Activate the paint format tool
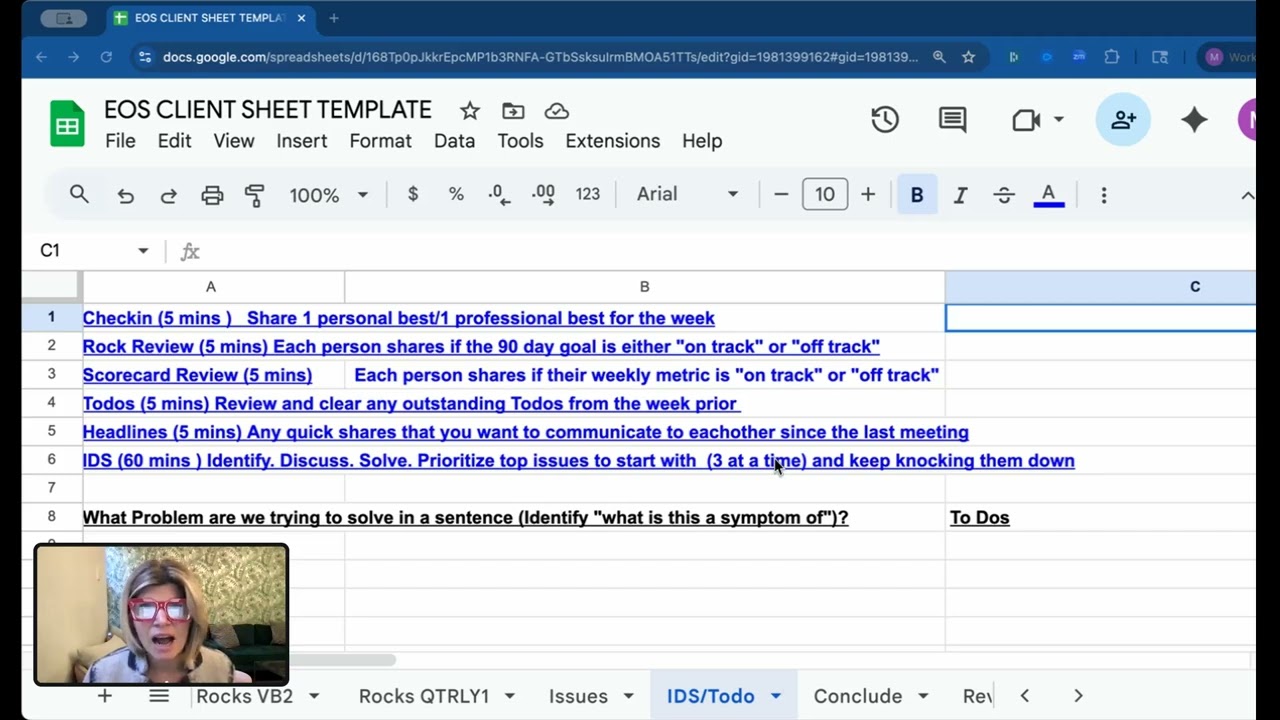Image resolution: width=1280 pixels, height=720 pixels. [255, 195]
